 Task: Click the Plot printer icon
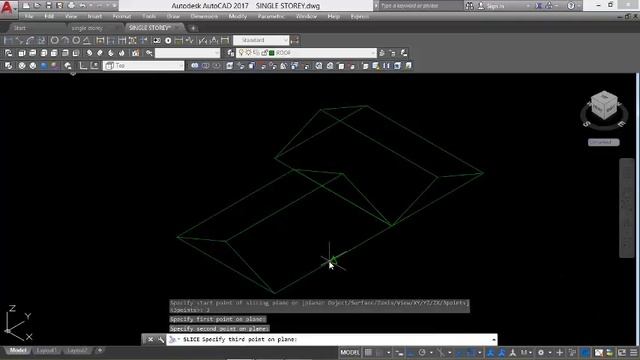pyautogui.click(x=71, y=6)
